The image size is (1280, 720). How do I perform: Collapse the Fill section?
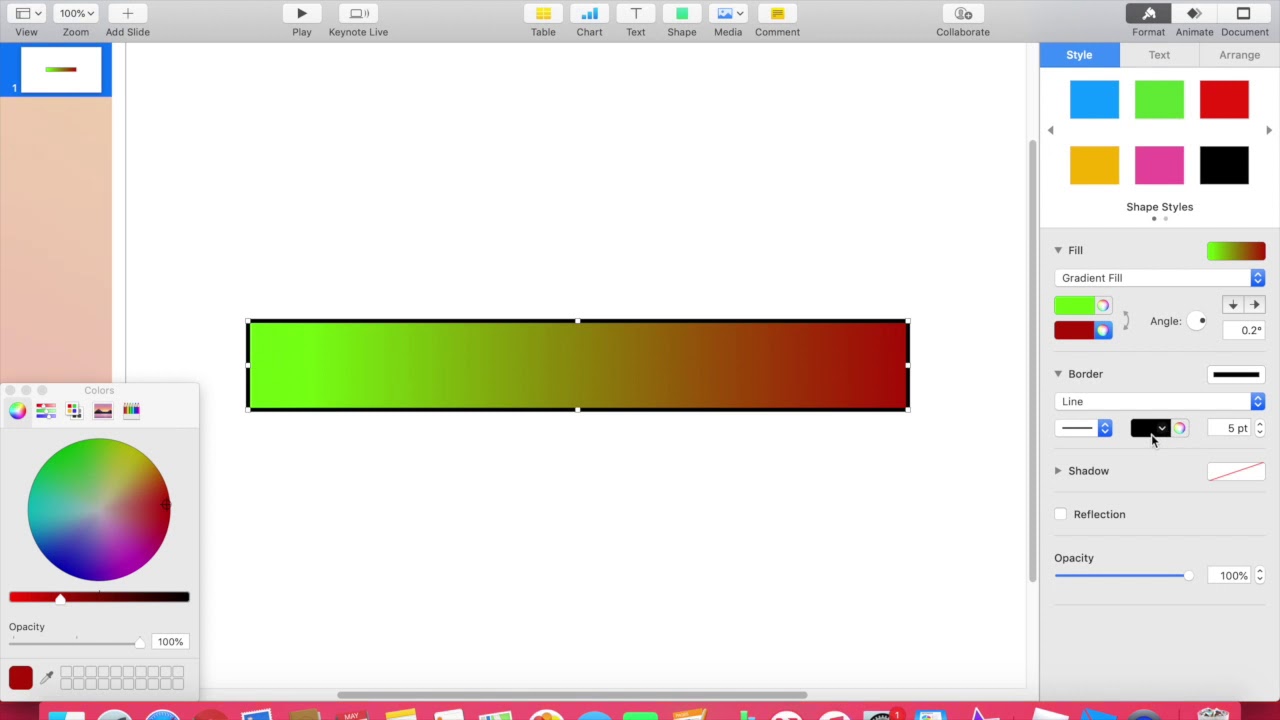1058,250
